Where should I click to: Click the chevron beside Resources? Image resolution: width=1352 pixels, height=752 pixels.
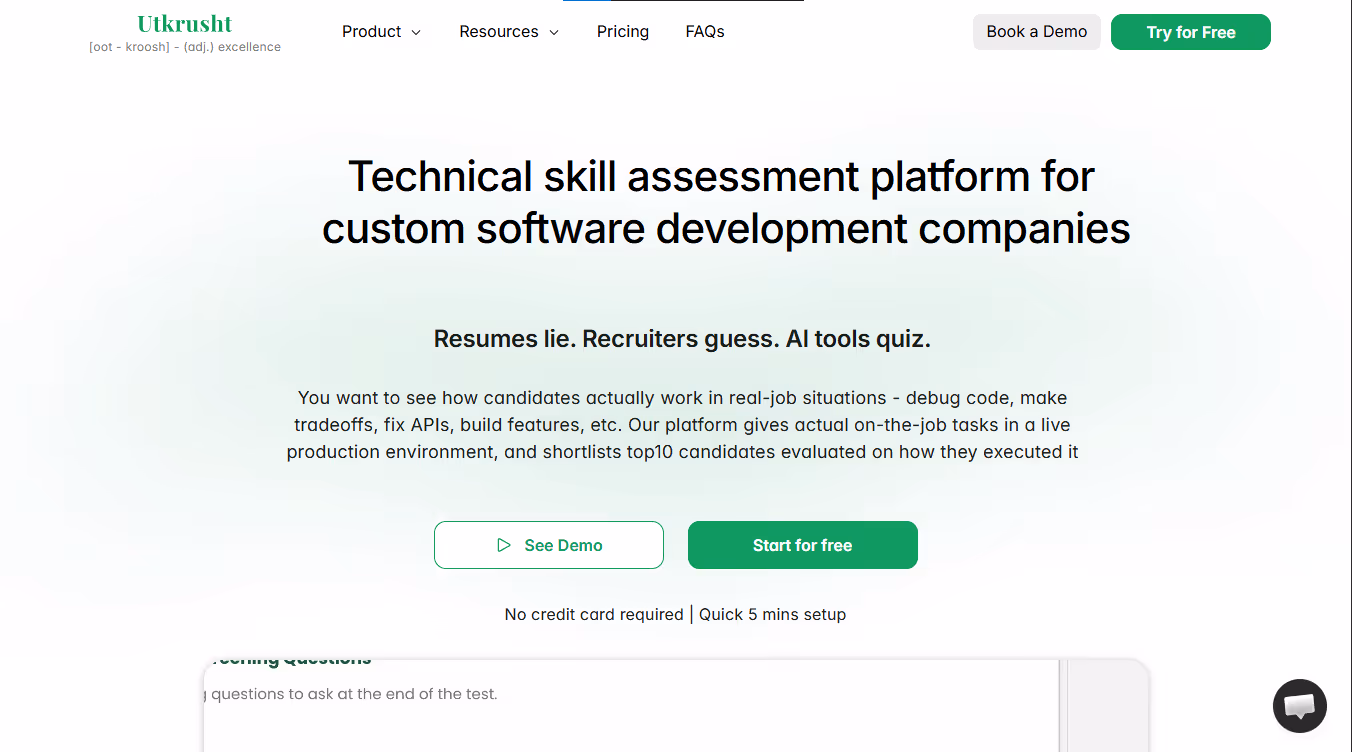coord(556,32)
